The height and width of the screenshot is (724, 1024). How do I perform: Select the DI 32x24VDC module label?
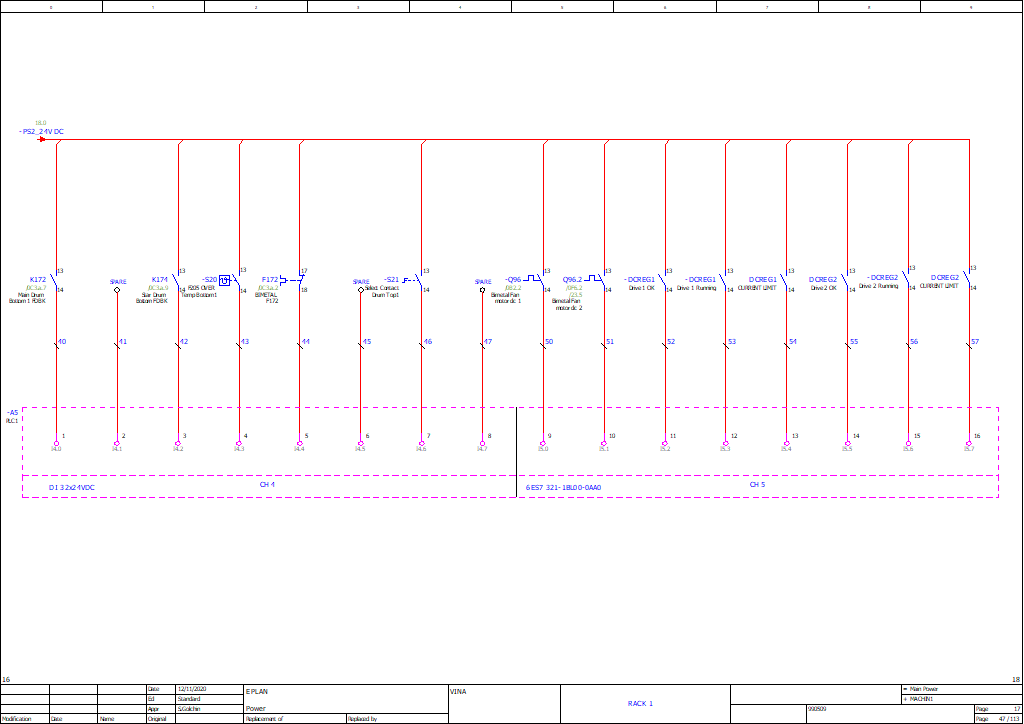click(71, 488)
